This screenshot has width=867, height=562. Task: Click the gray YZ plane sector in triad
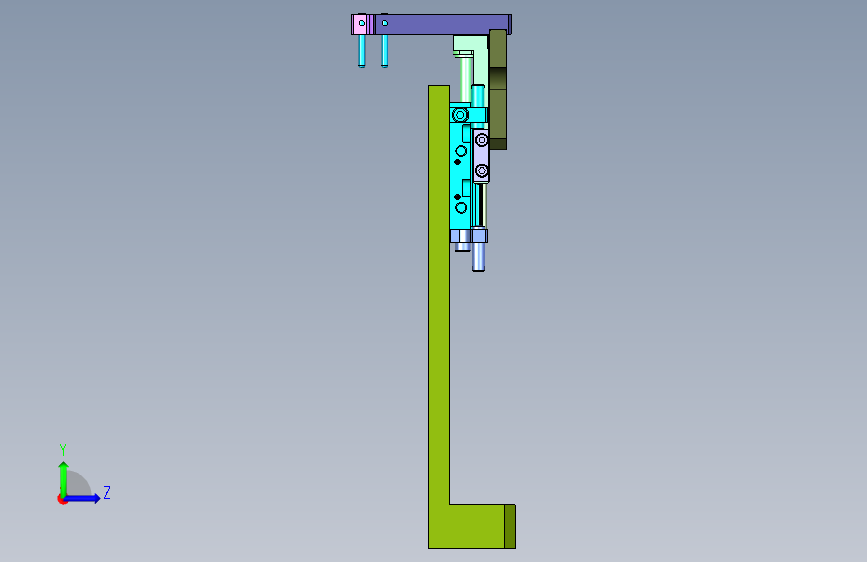77,485
